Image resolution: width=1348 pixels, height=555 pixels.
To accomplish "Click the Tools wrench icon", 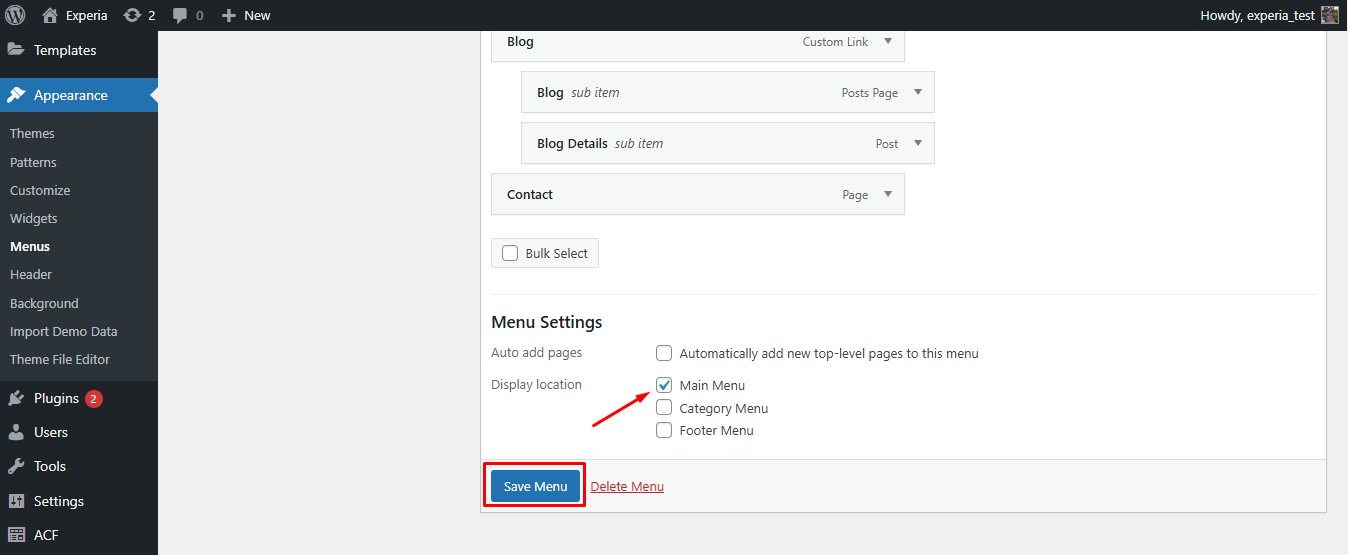I will pos(16,466).
